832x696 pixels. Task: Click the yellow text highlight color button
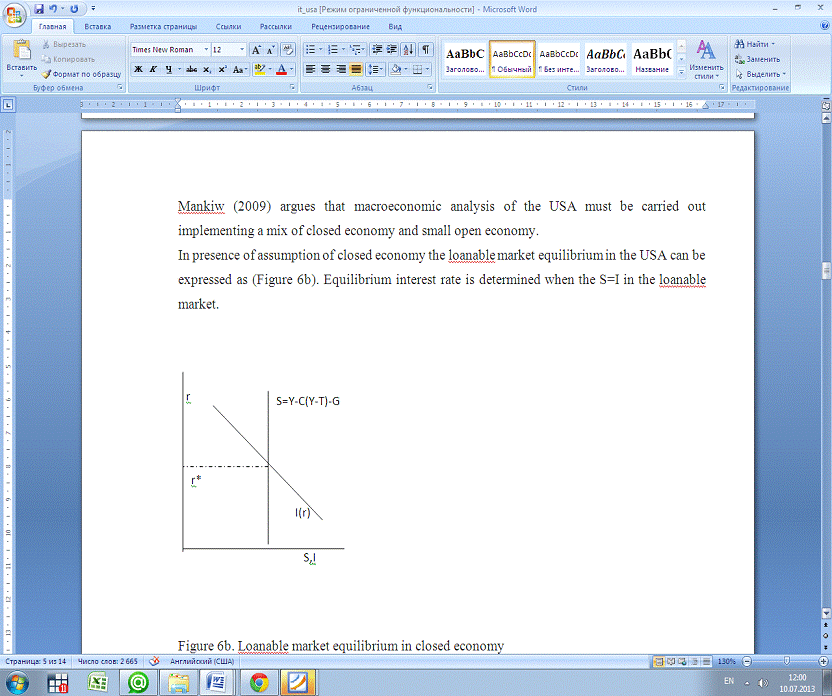(x=259, y=69)
